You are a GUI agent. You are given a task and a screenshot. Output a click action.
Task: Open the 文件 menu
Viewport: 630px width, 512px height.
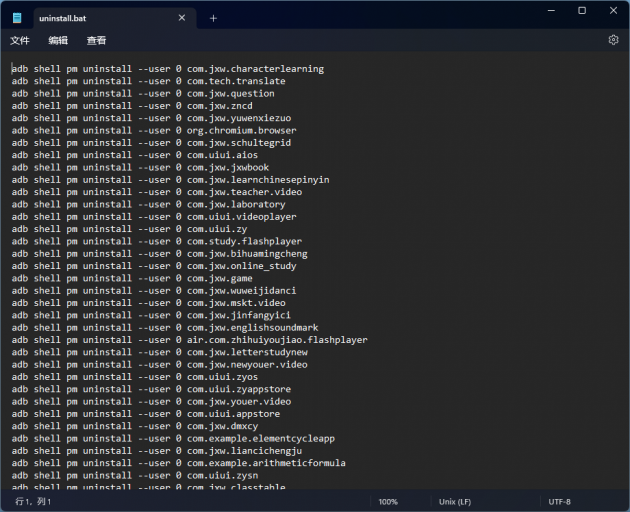click(x=20, y=40)
